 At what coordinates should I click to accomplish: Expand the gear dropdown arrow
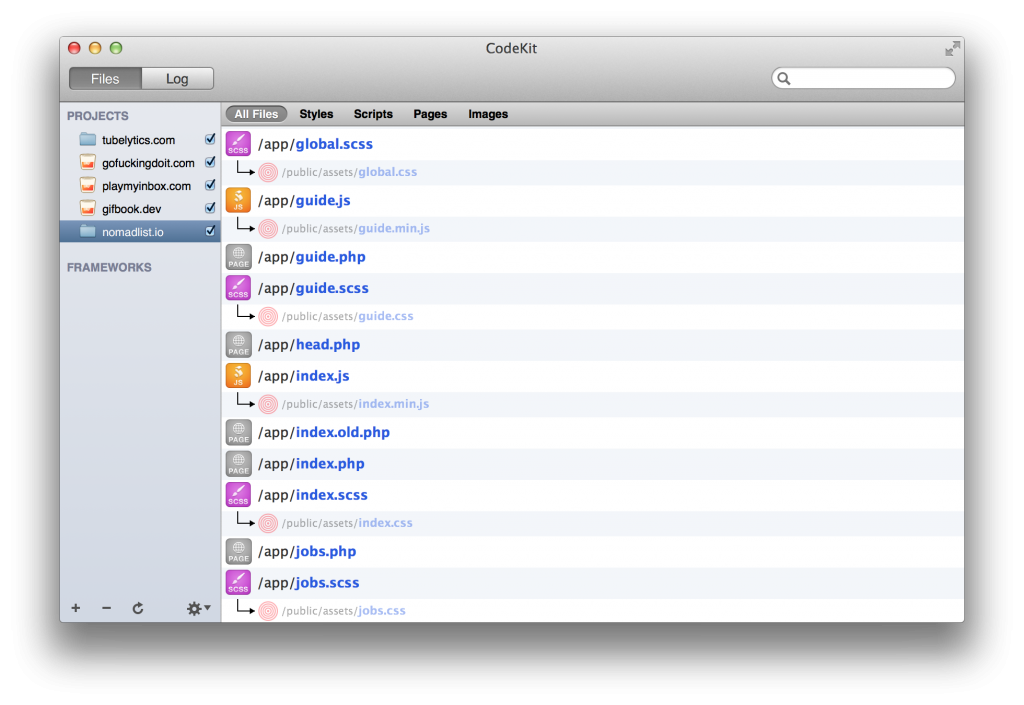204,608
